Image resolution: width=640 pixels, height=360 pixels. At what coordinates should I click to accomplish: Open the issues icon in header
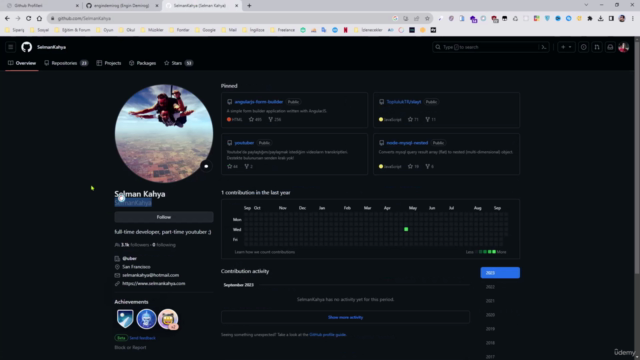pyautogui.click(x=584, y=47)
